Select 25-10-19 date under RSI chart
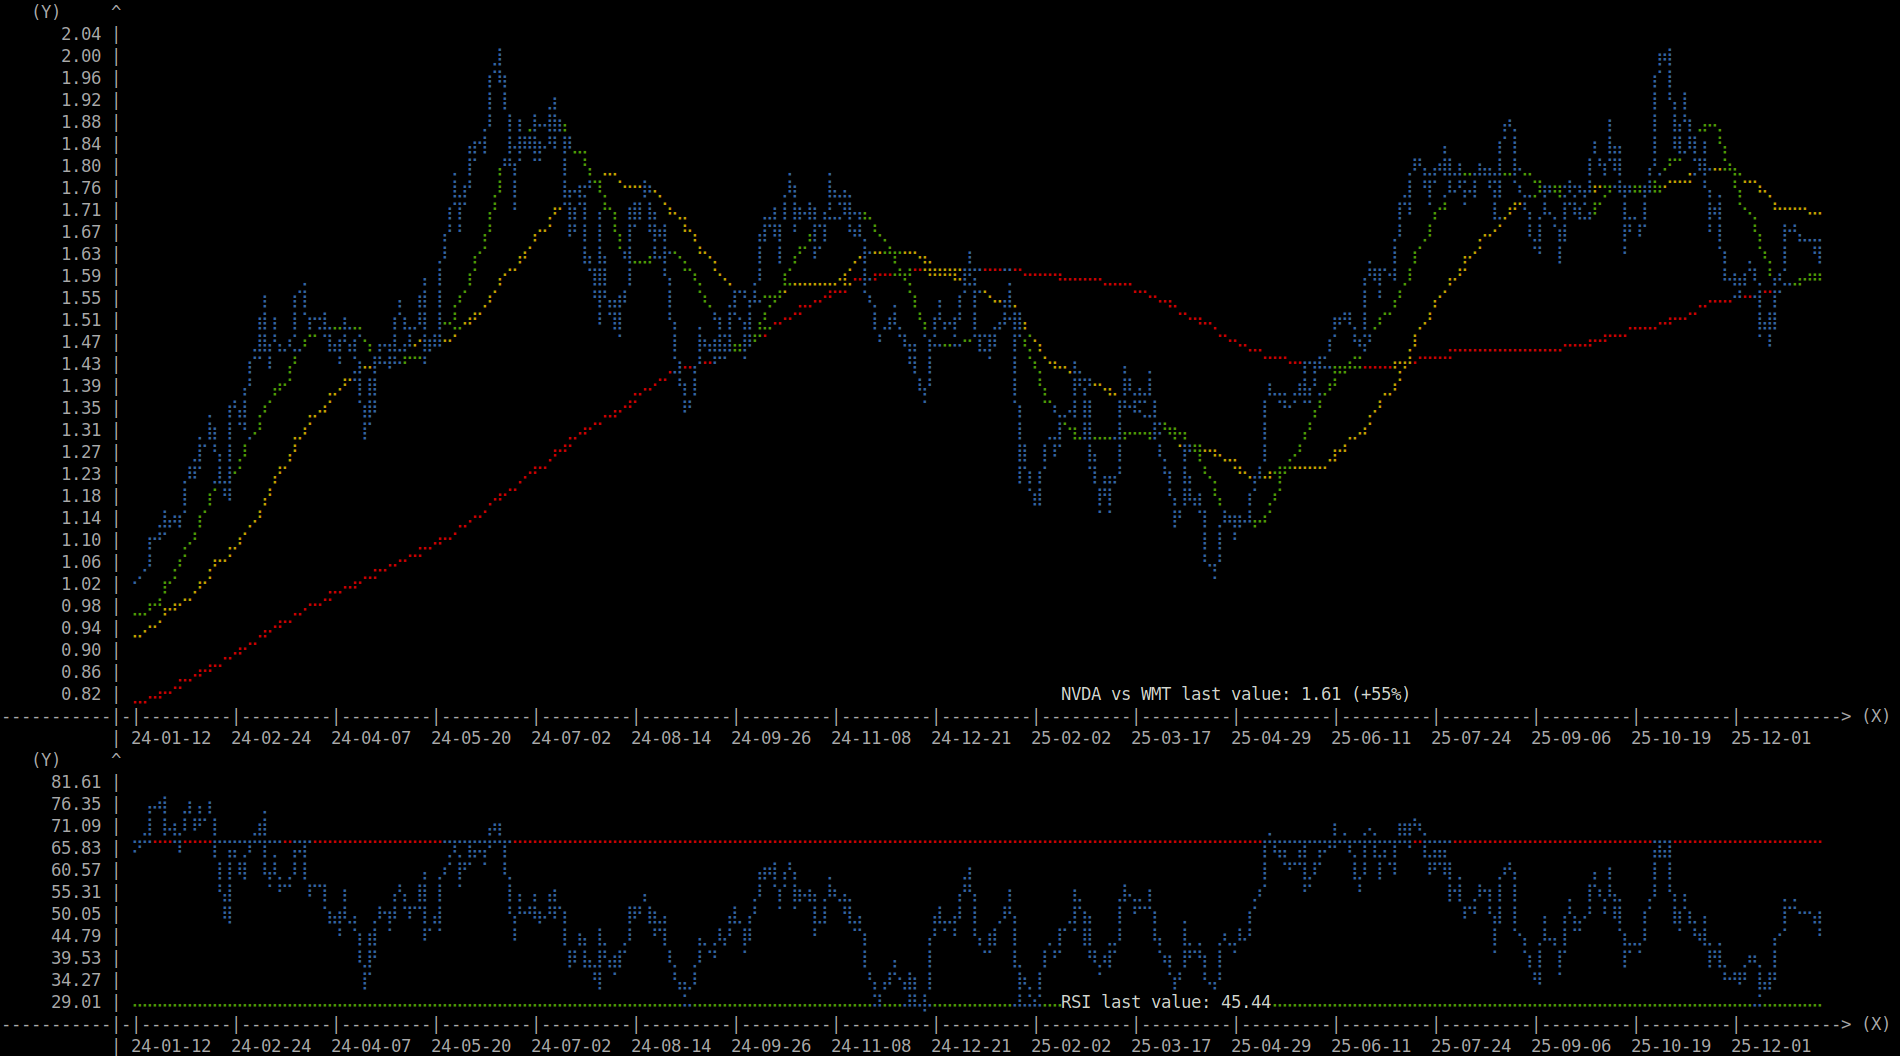1900x1056 pixels. tap(1671, 1046)
